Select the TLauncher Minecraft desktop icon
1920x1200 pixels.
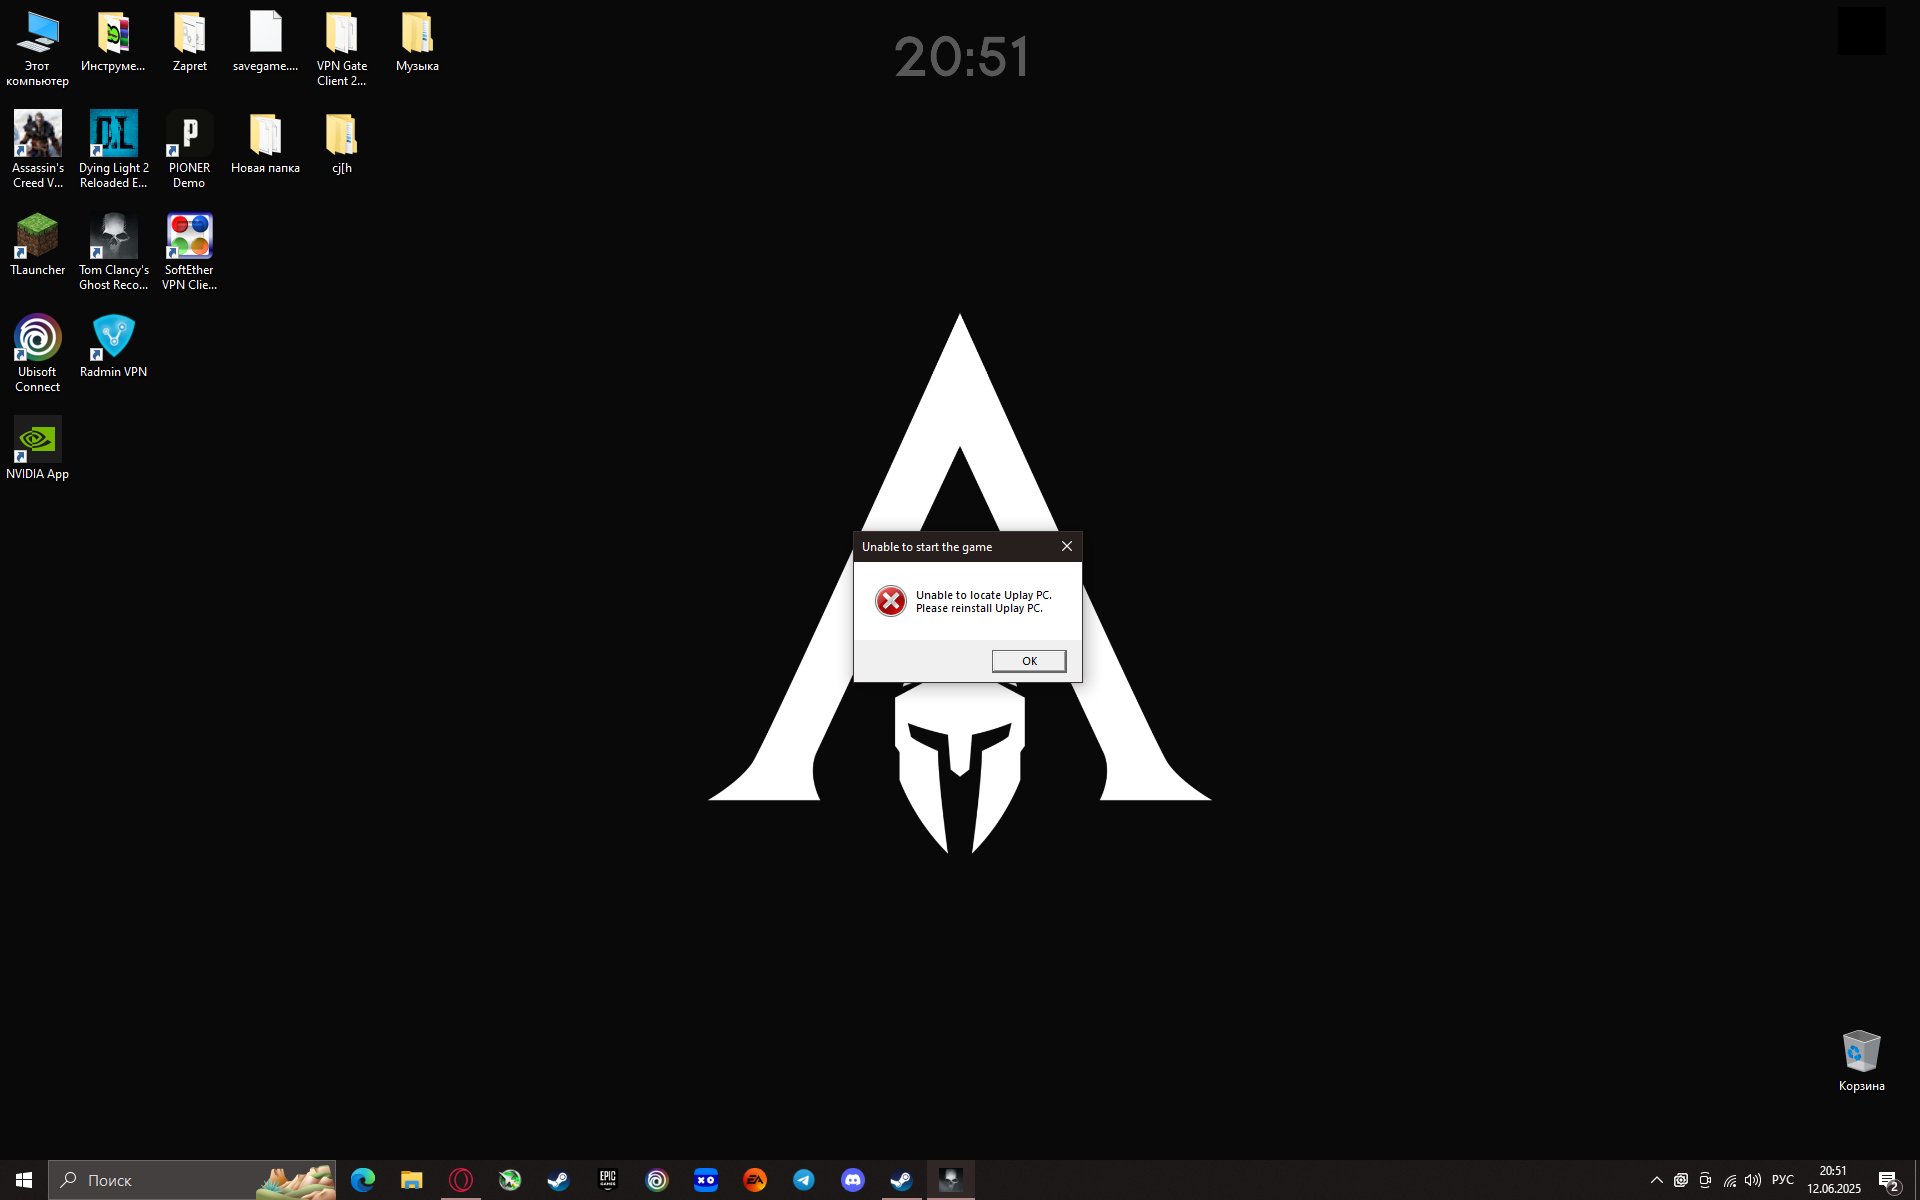coord(37,243)
